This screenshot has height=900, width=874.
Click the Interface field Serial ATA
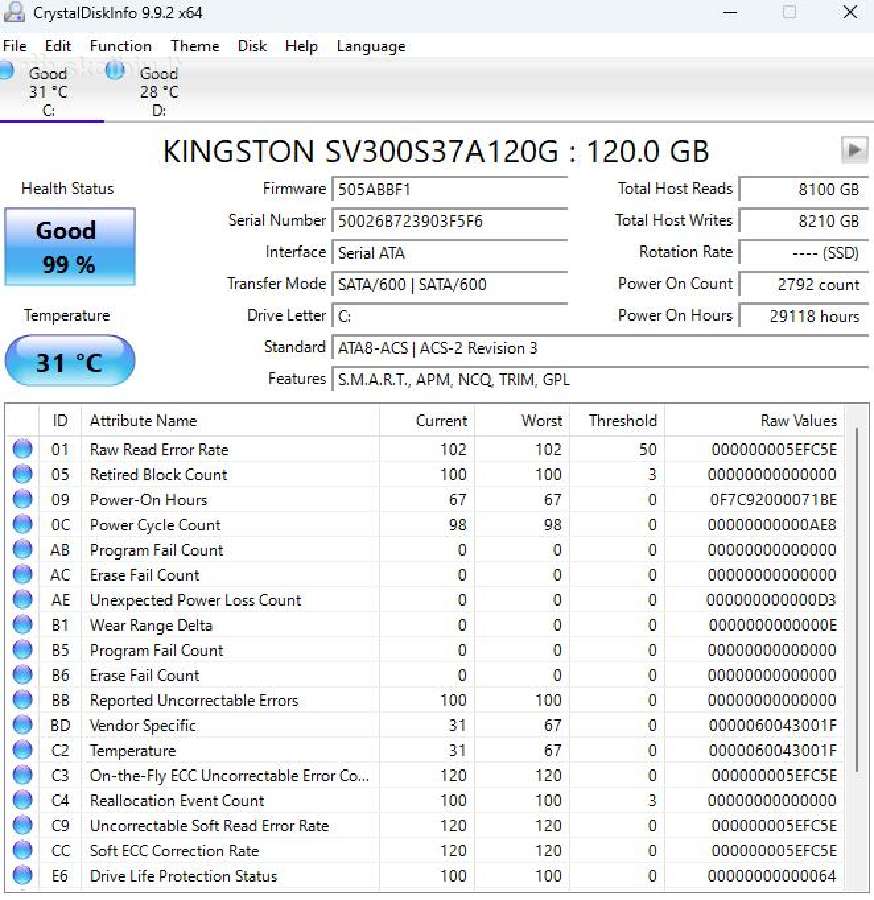(450, 253)
